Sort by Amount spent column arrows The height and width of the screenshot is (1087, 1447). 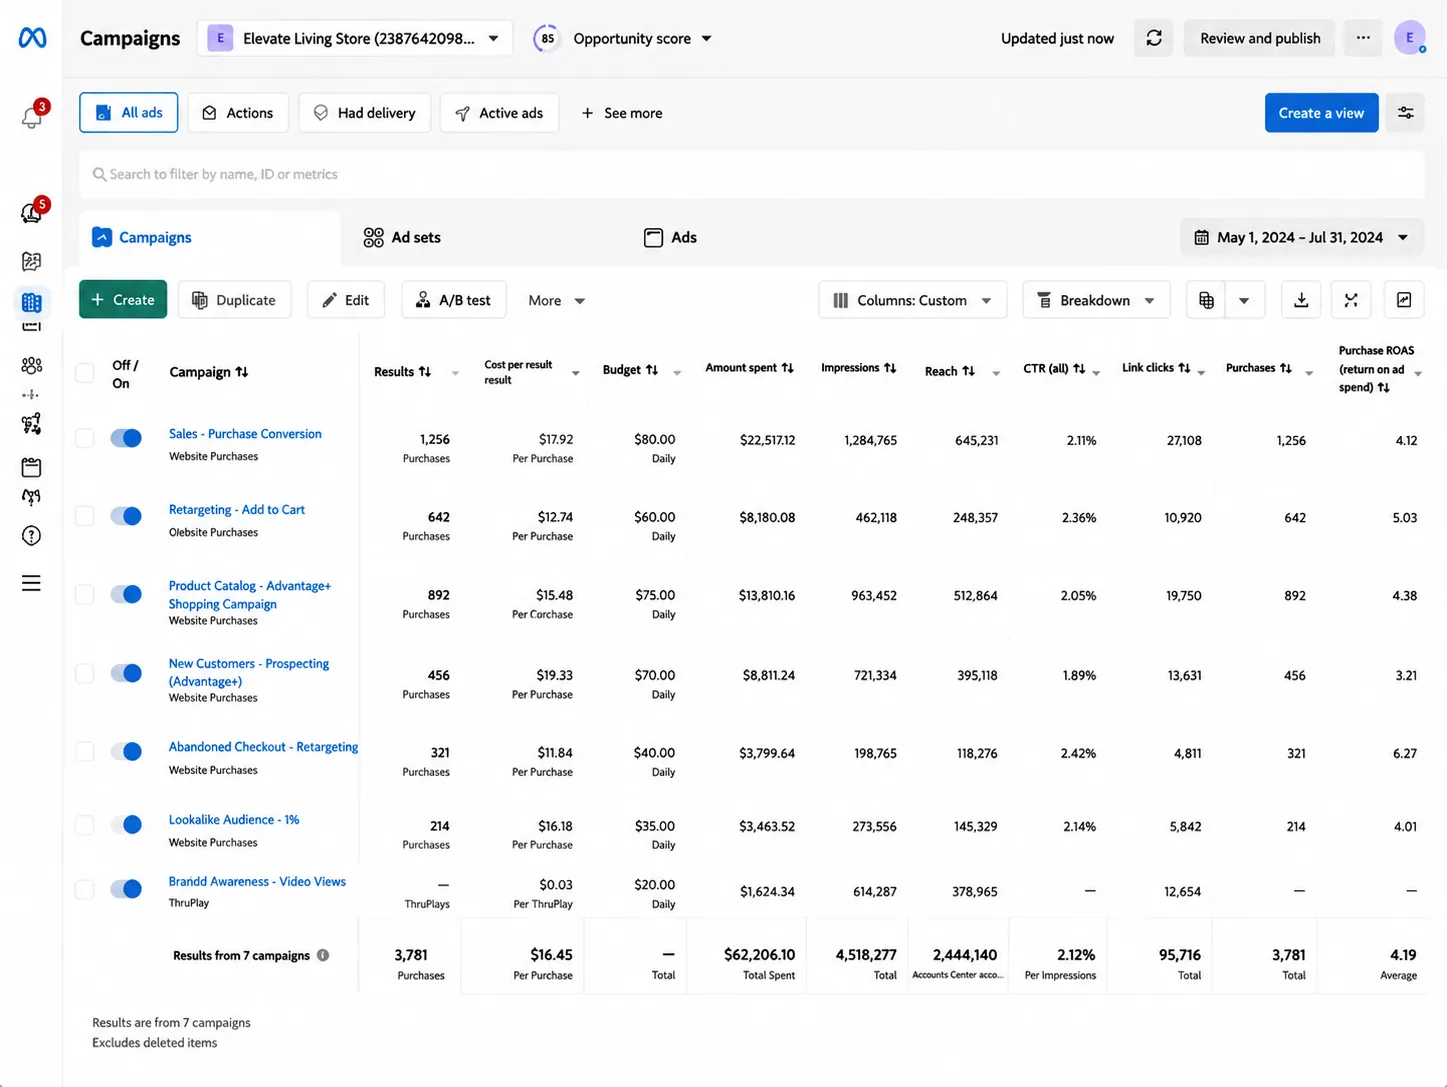click(x=788, y=368)
